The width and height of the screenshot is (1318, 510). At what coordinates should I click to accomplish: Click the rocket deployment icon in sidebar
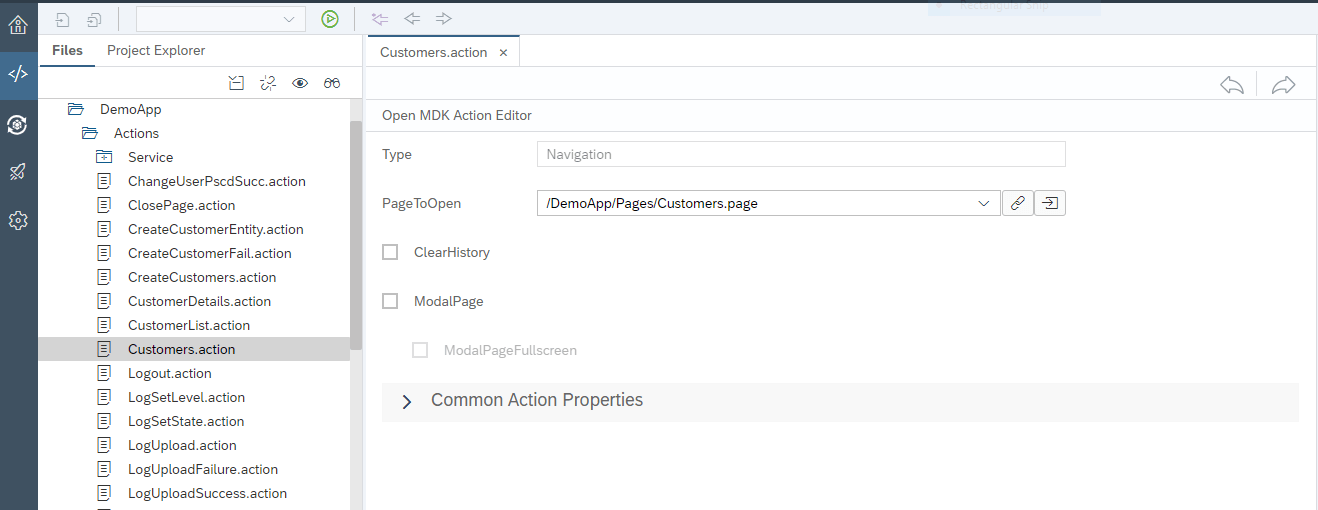click(x=18, y=172)
